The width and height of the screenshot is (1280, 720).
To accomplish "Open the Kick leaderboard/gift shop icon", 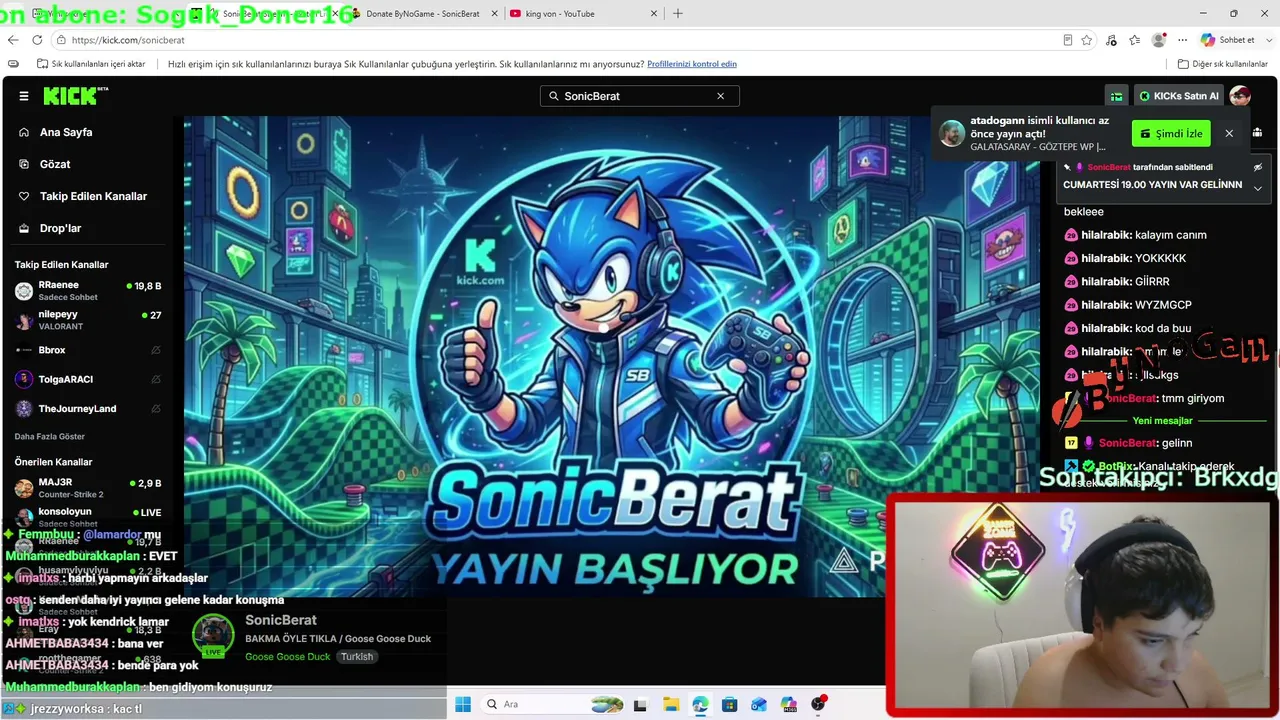I will click(x=1116, y=96).
